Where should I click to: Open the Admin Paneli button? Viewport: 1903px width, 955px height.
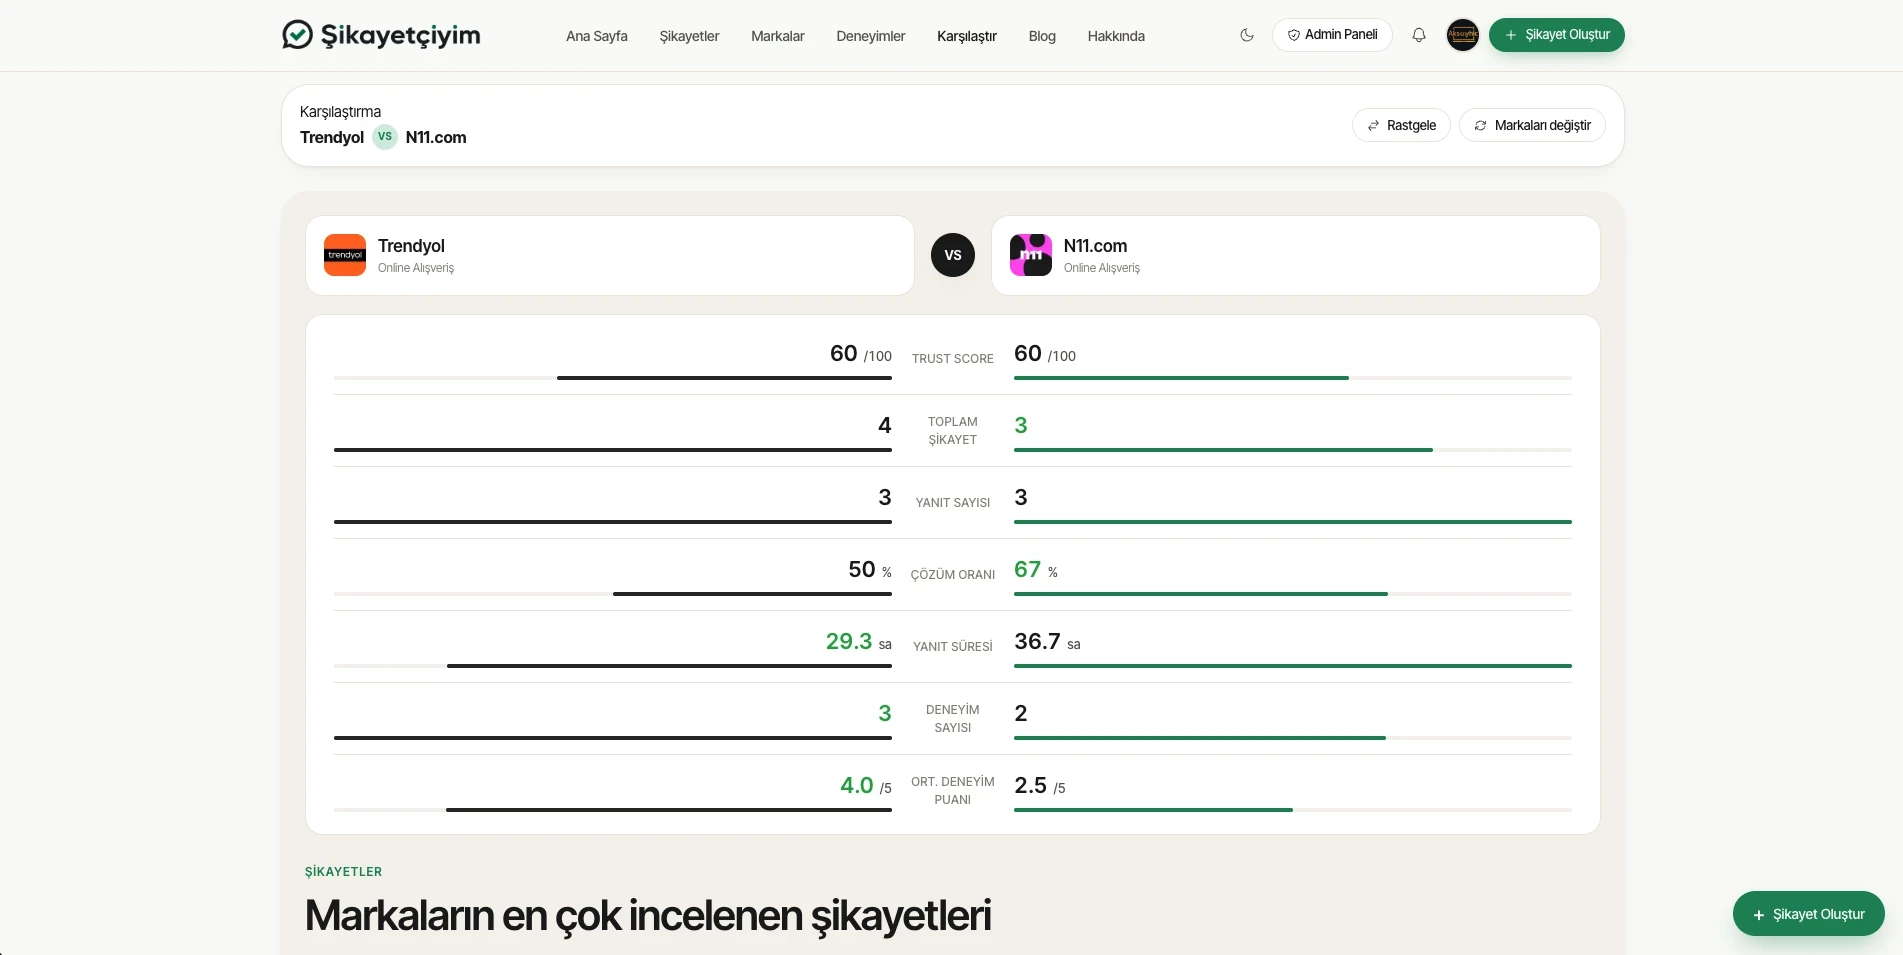click(x=1332, y=35)
